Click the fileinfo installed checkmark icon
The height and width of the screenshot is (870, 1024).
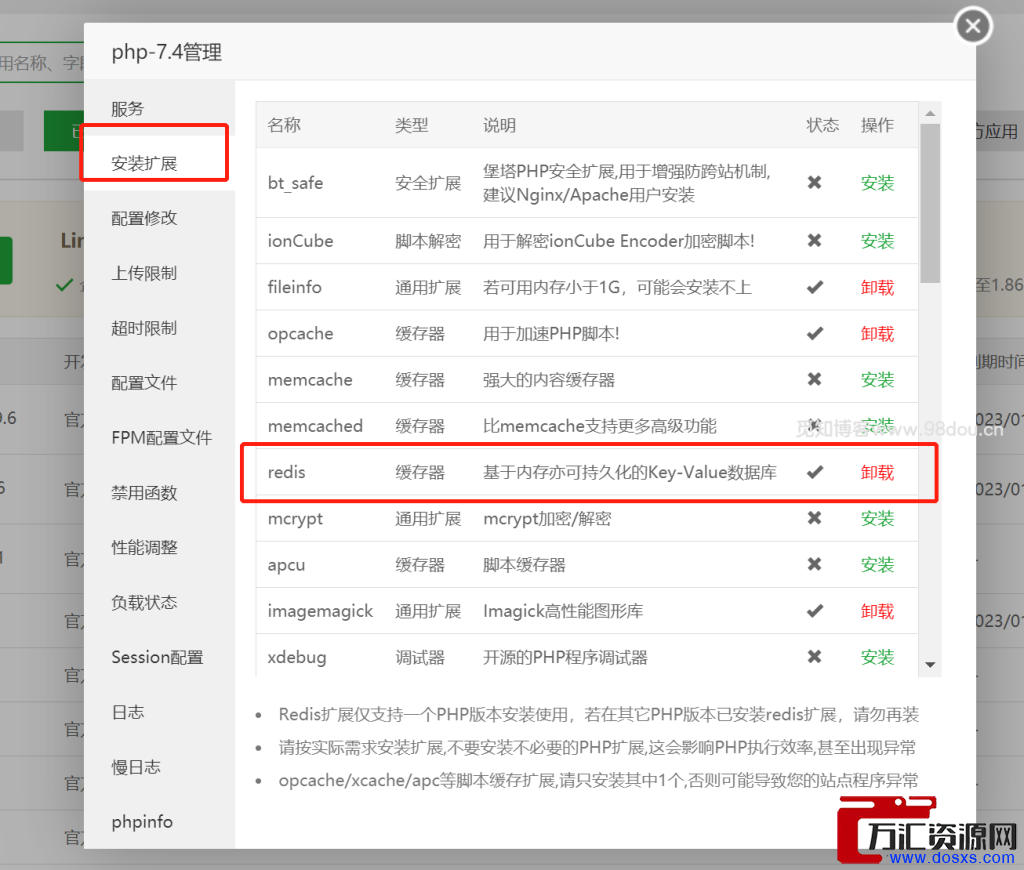coord(814,287)
